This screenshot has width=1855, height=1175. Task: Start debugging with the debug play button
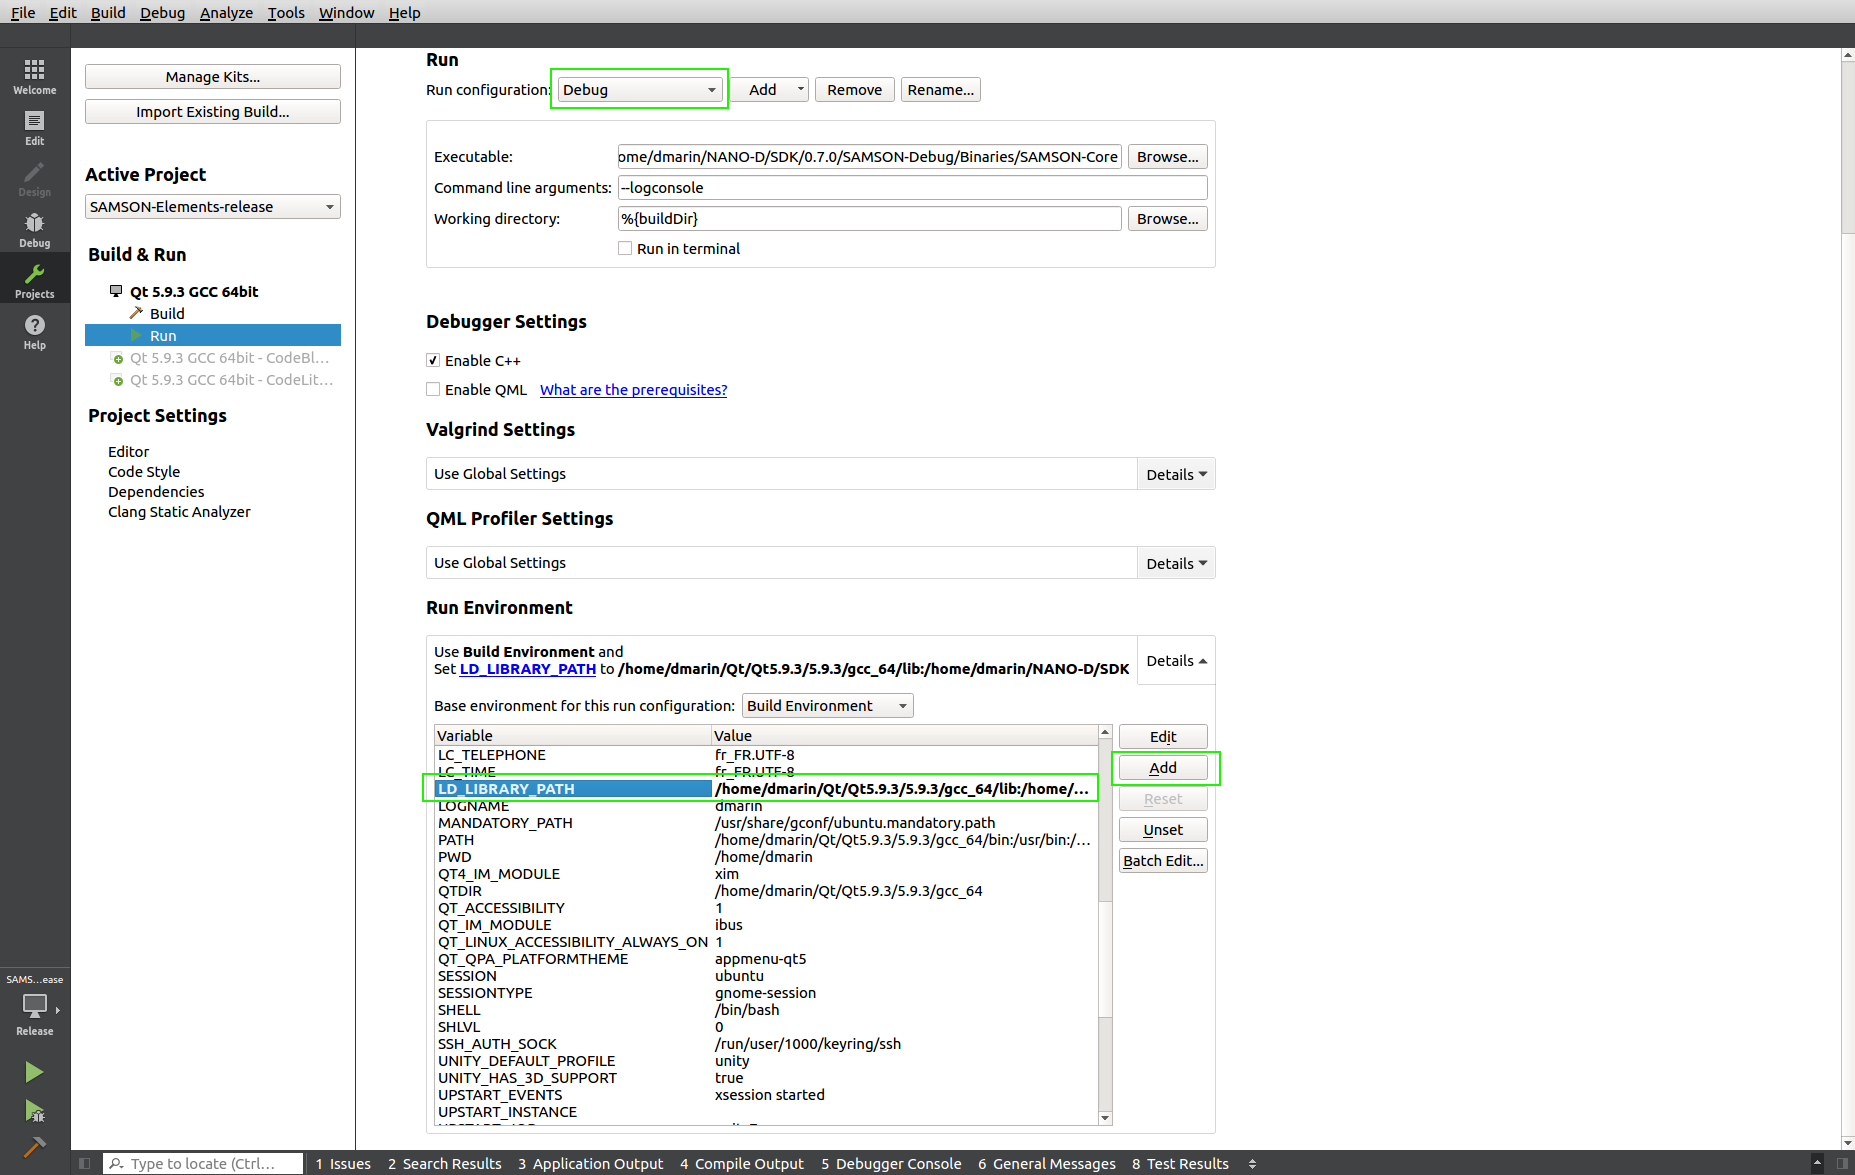(x=33, y=1112)
